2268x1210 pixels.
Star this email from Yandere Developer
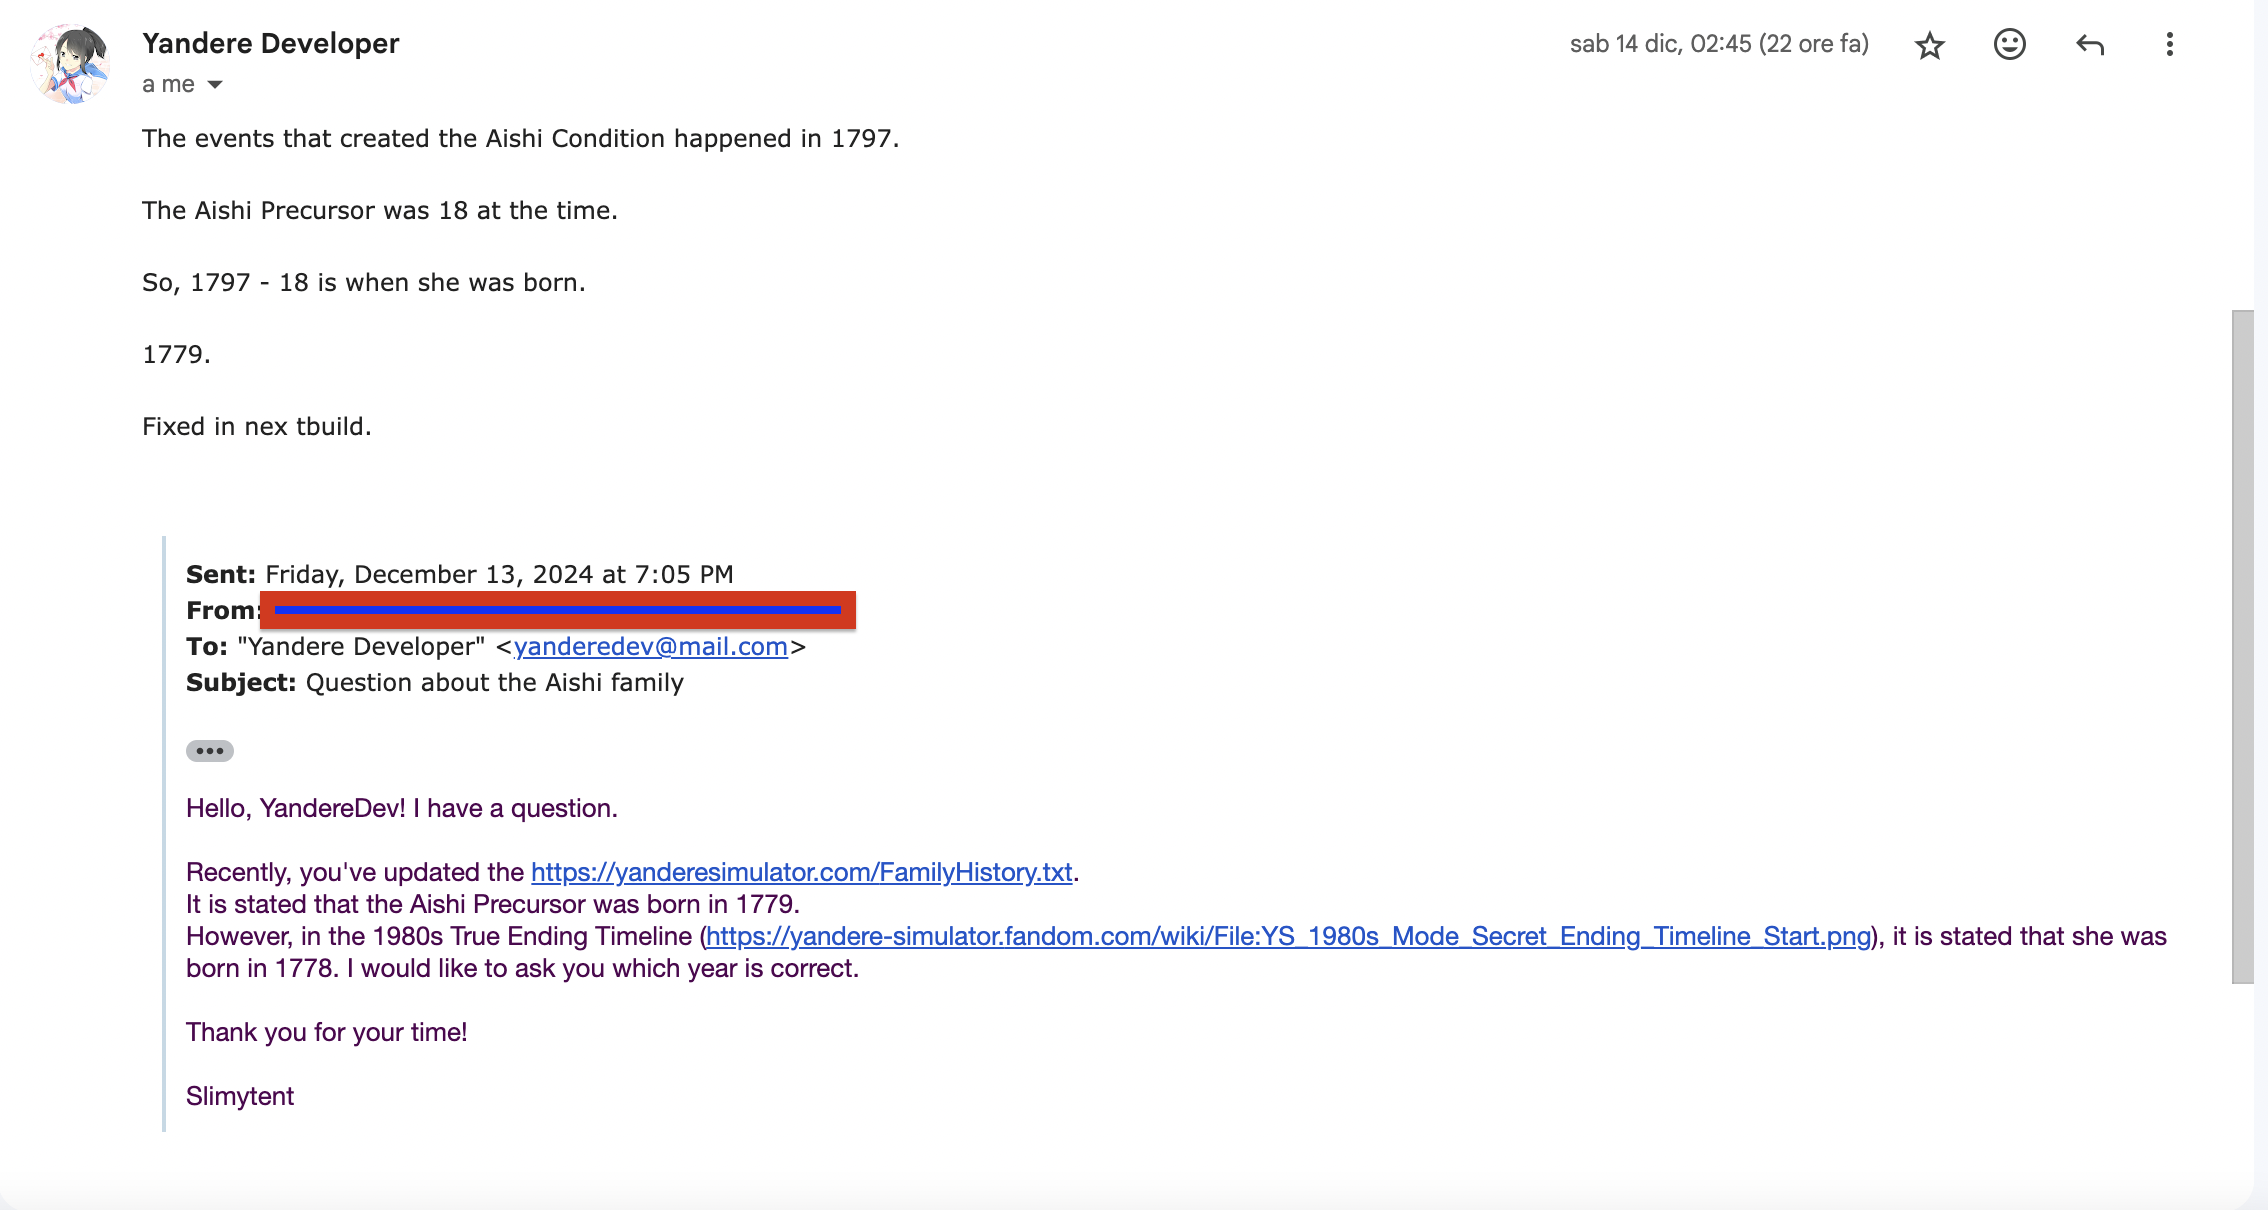pyautogui.click(x=1929, y=45)
